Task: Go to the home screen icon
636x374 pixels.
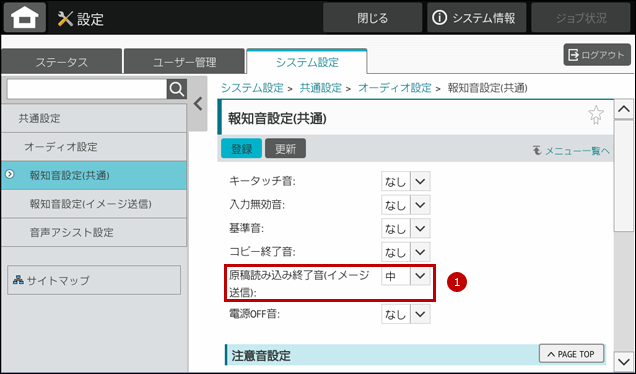Action: pos(25,18)
